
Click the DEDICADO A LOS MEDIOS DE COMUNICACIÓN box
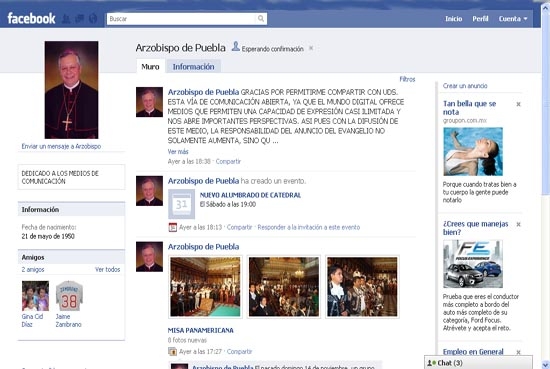click(71, 177)
